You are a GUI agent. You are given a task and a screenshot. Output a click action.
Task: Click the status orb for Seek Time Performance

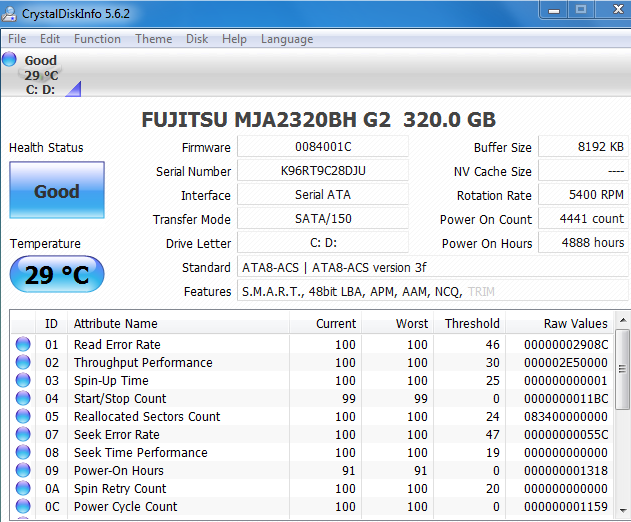[23, 452]
